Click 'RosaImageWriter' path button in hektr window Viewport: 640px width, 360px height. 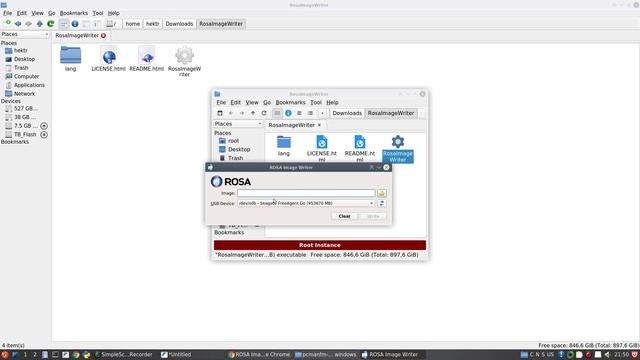pyautogui.click(x=221, y=24)
